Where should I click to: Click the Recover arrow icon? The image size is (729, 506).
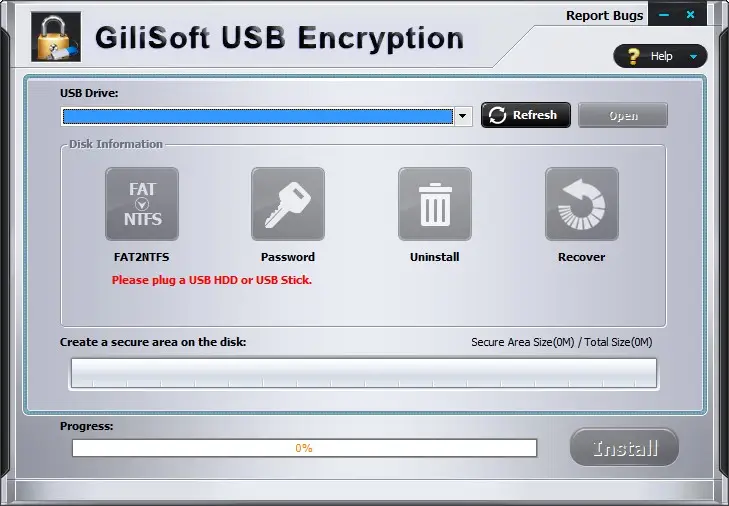tap(582, 204)
